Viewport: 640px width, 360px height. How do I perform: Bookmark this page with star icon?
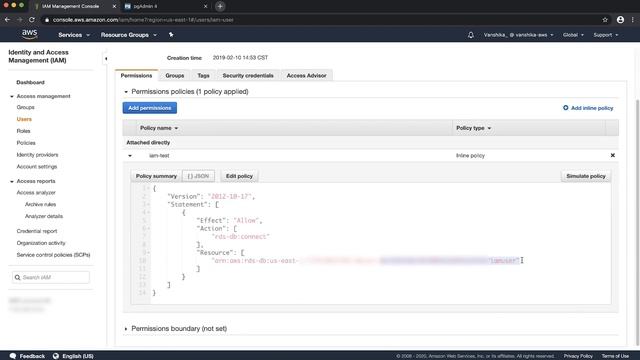(x=605, y=20)
